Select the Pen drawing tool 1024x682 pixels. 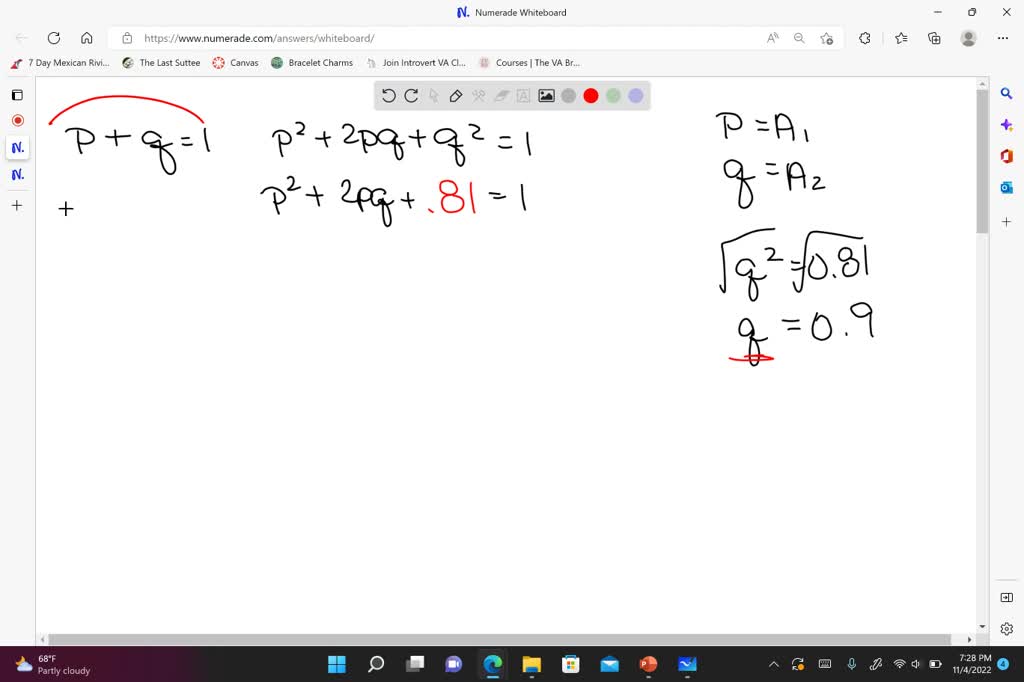(x=456, y=95)
